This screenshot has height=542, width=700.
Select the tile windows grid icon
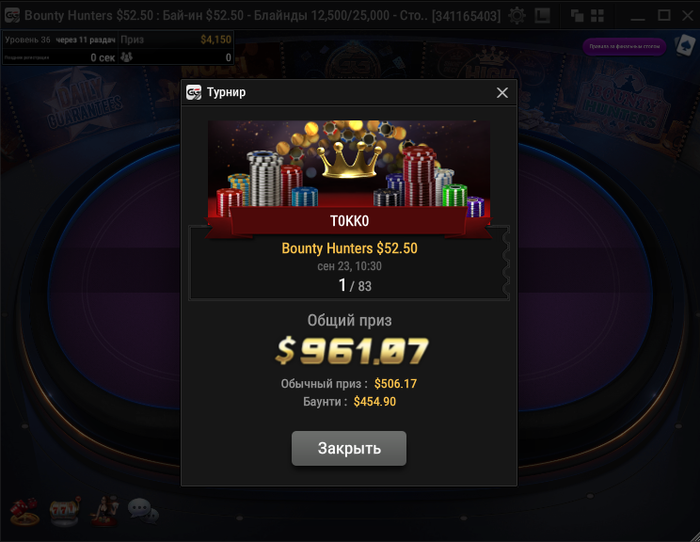[597, 16]
